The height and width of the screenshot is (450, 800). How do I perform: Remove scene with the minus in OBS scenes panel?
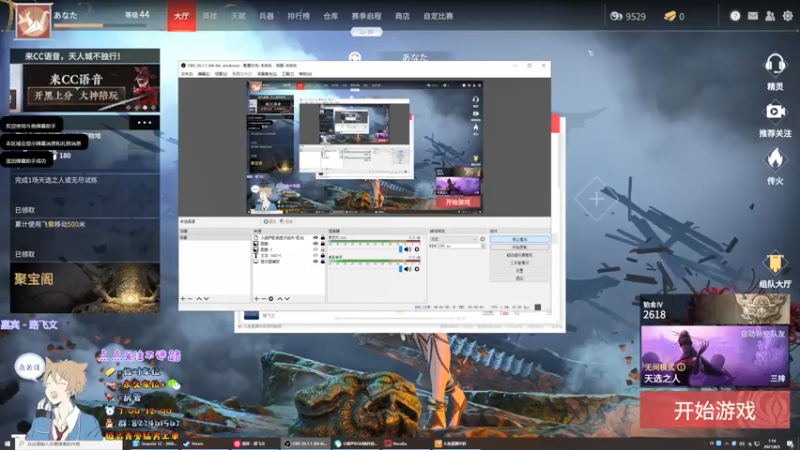(x=190, y=298)
